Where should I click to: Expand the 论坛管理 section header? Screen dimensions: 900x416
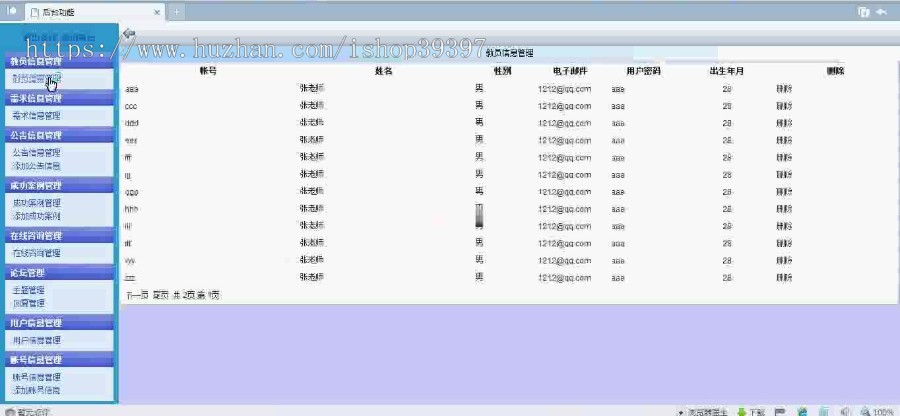[x=59, y=273]
